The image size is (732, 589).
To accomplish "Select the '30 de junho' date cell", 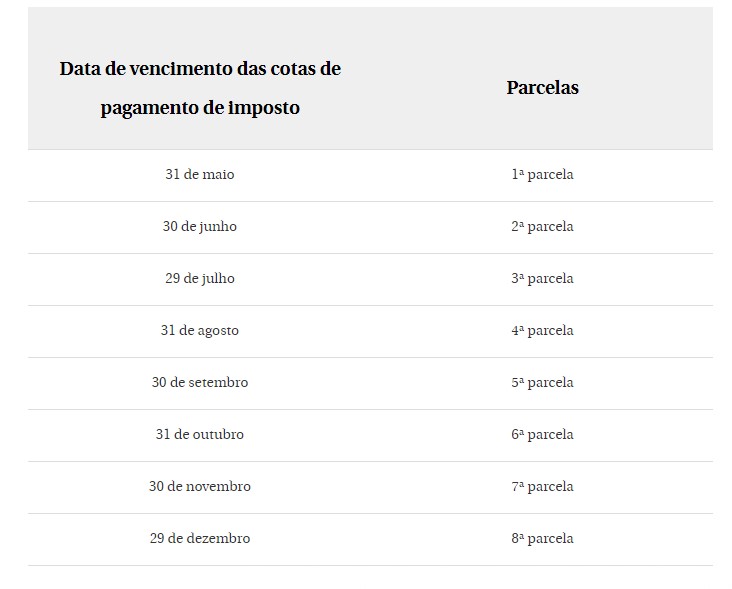I will click(x=200, y=227).
